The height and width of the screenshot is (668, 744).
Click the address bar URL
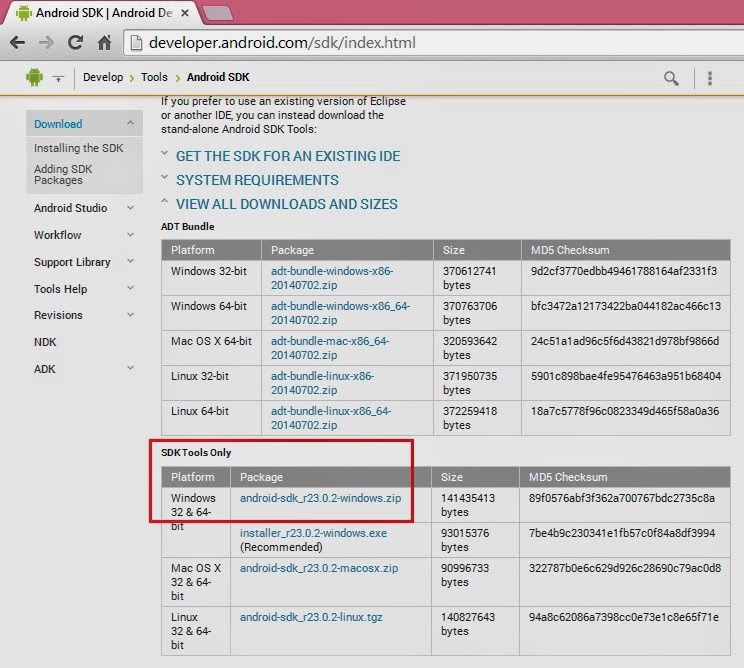tap(282, 43)
